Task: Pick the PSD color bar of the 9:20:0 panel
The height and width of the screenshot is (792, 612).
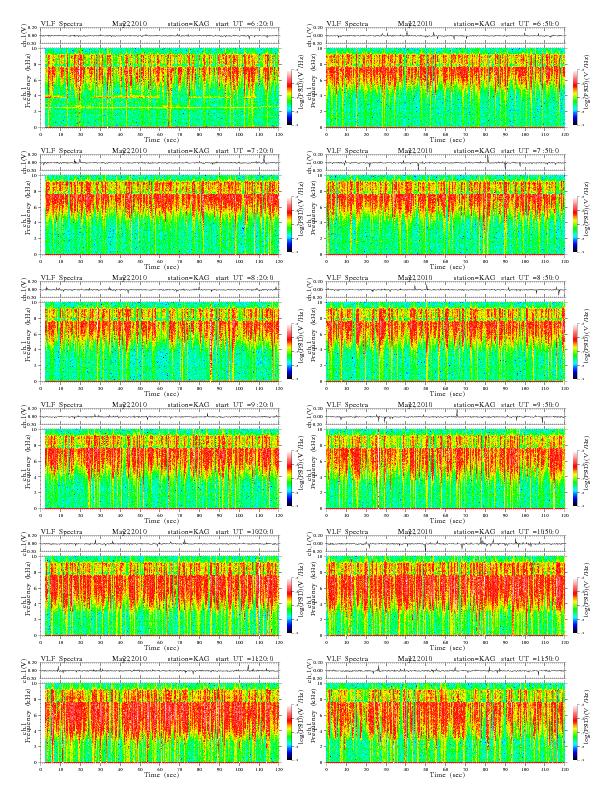Action: click(289, 478)
